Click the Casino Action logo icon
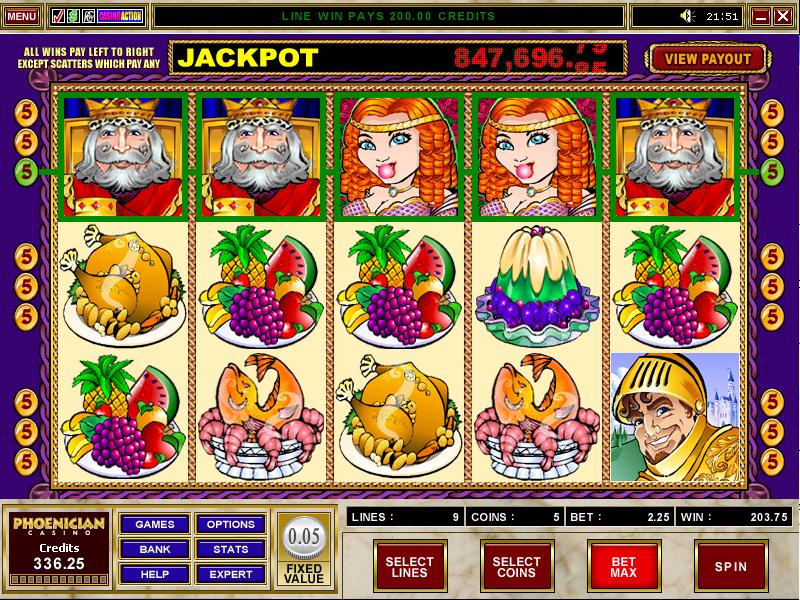 tap(120, 17)
